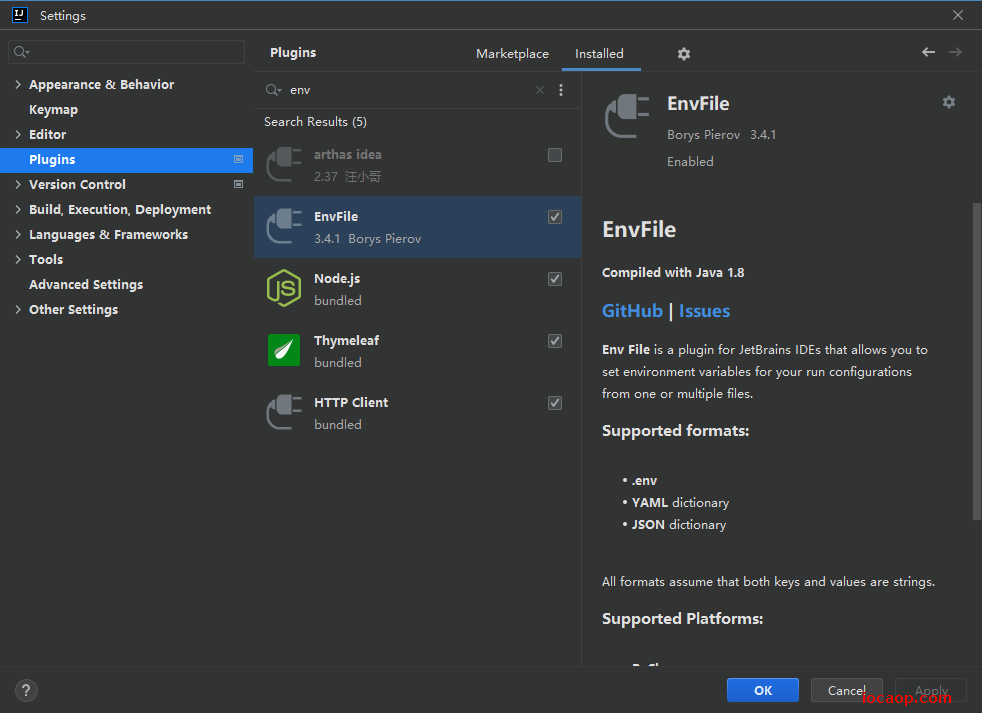
Task: Select Keymap in settings tree
Action: click(53, 110)
